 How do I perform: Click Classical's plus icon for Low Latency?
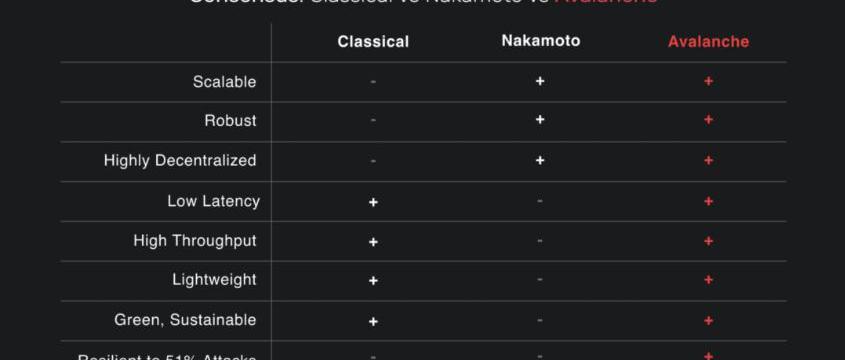[373, 202]
